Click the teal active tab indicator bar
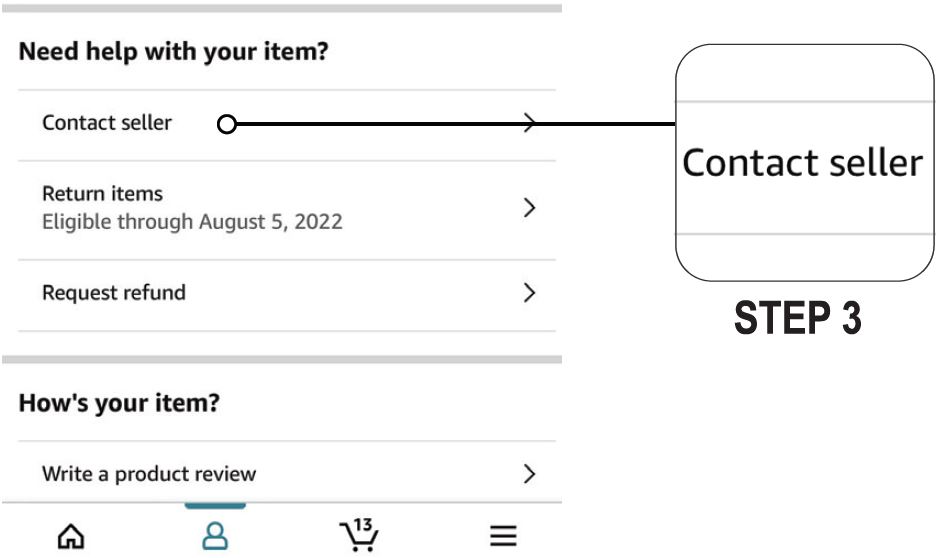Image resolution: width=939 pixels, height=558 pixels. coord(215,506)
